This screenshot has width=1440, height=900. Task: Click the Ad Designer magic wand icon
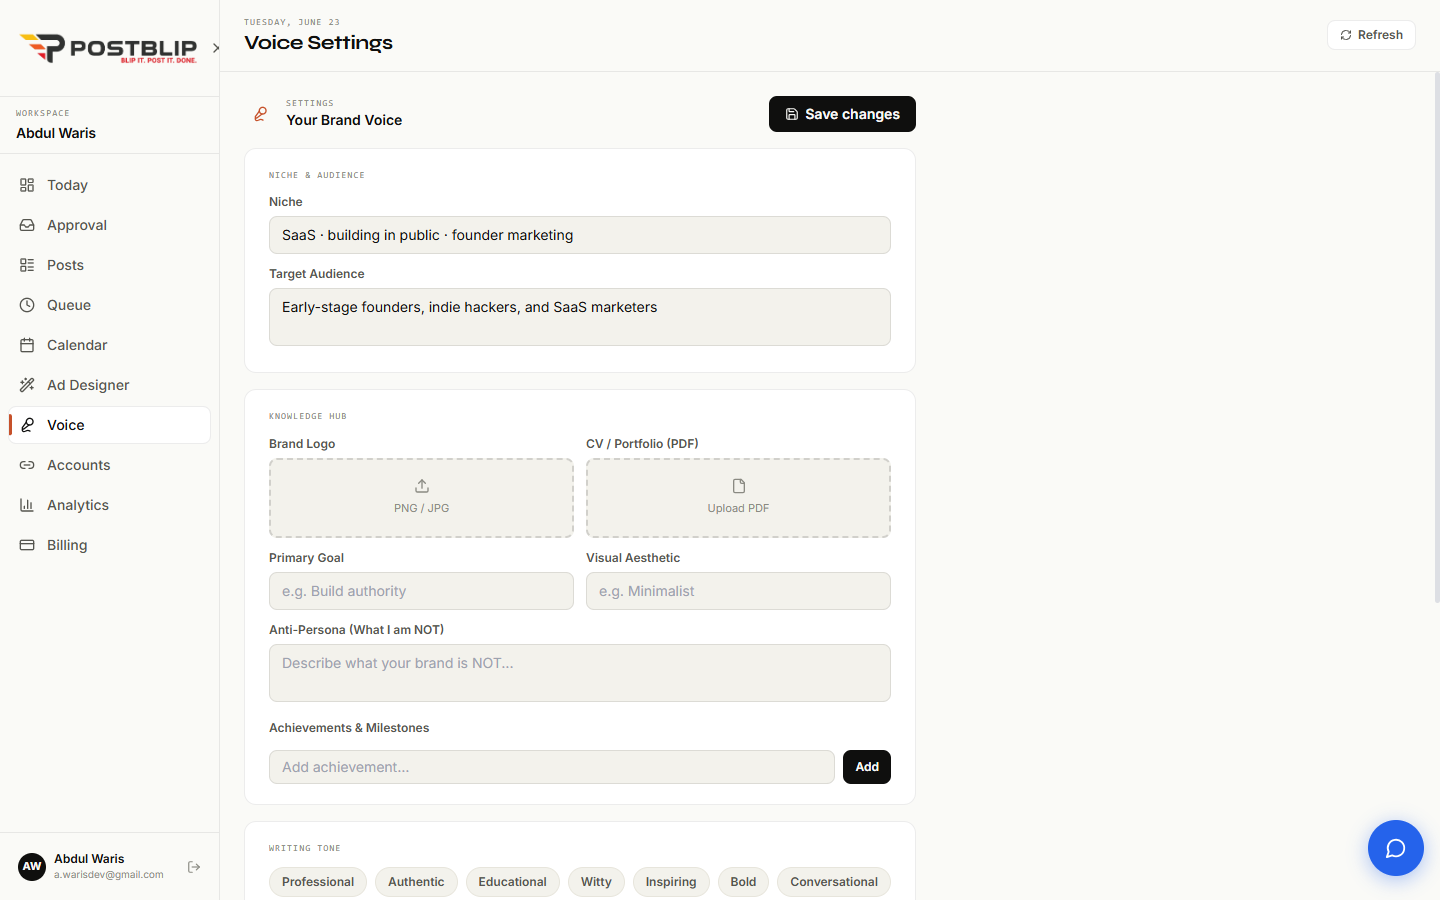click(27, 385)
